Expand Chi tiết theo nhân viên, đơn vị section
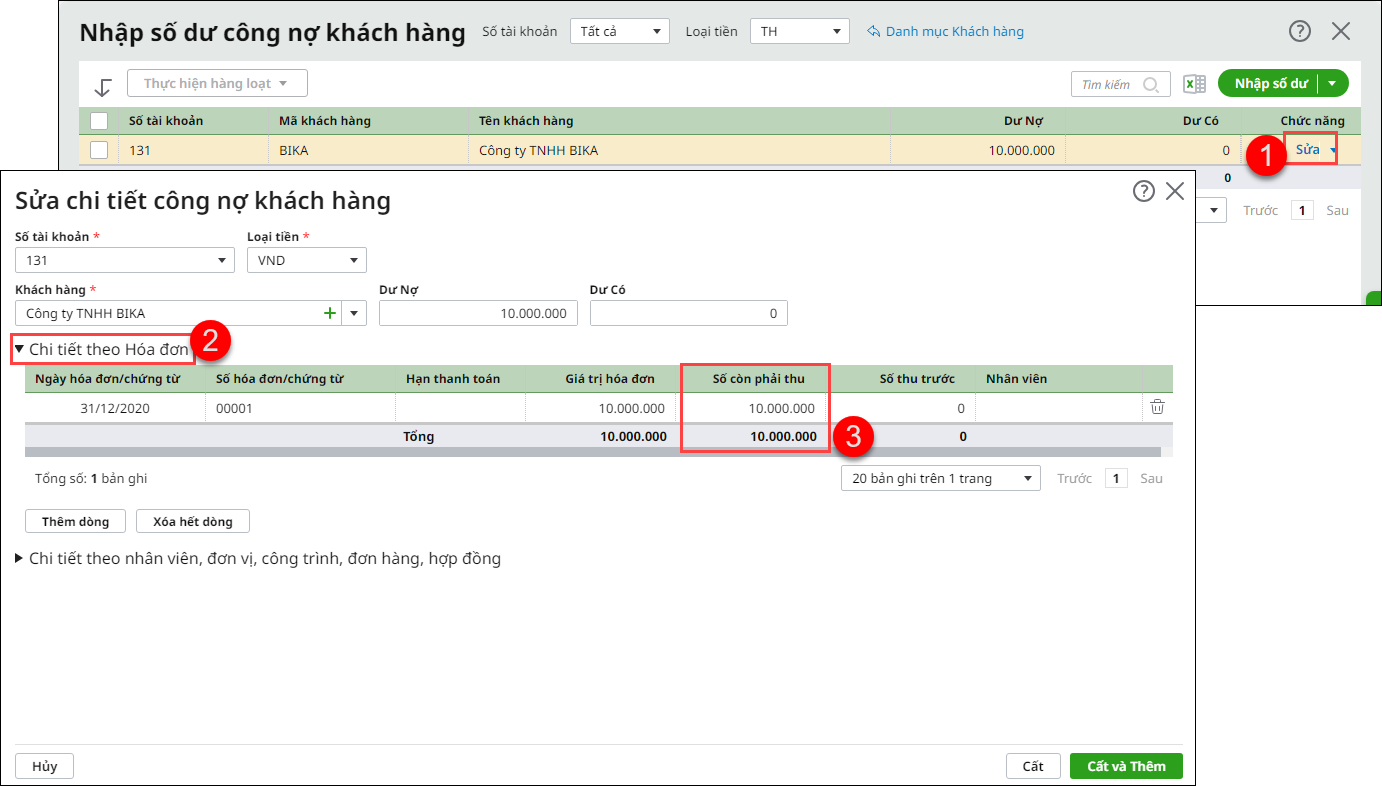 pos(258,558)
